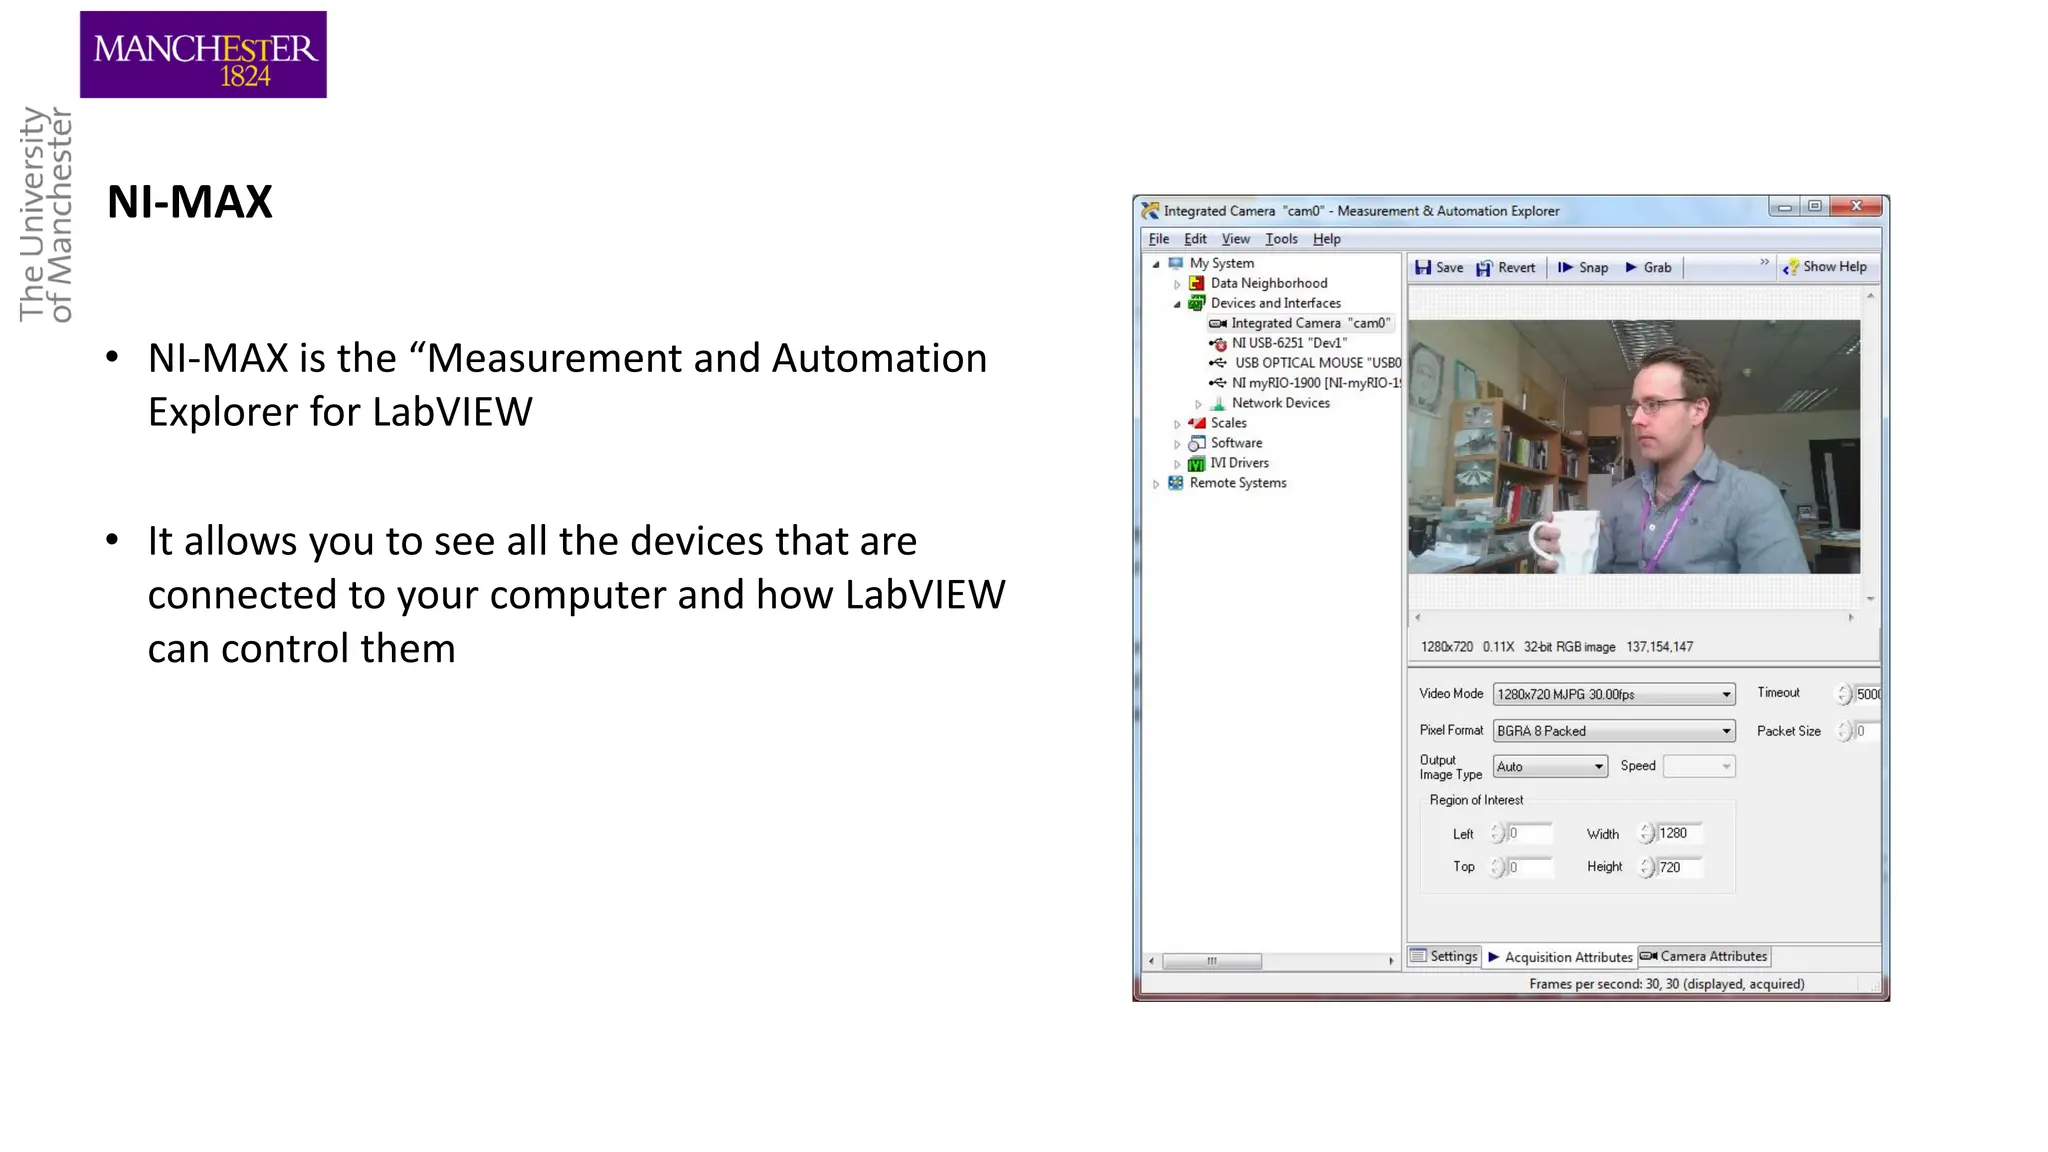The height and width of the screenshot is (1152, 2048).
Task: Click the Top region stepper arrows
Action: coord(1497,867)
